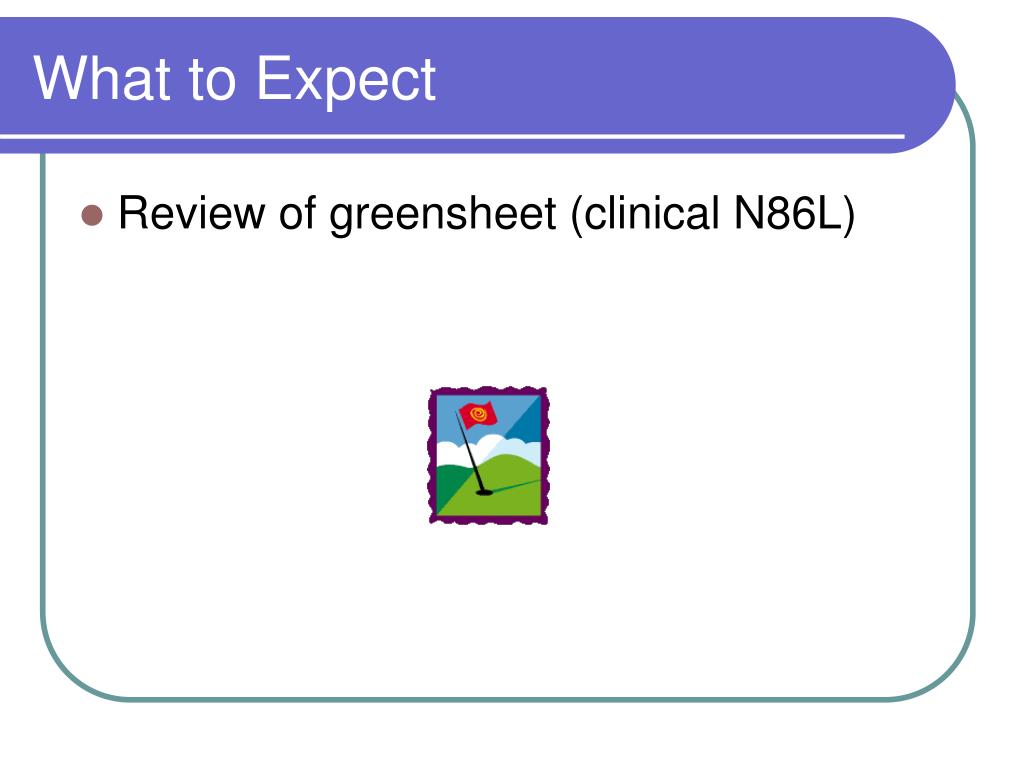1024x768 pixels.
Task: Click the black golf hole on the green
Action: pyautogui.click(x=484, y=492)
